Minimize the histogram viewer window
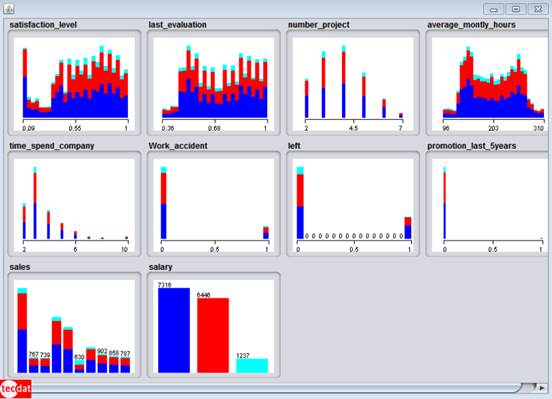Screen dimensions: 552x399 point(494,9)
